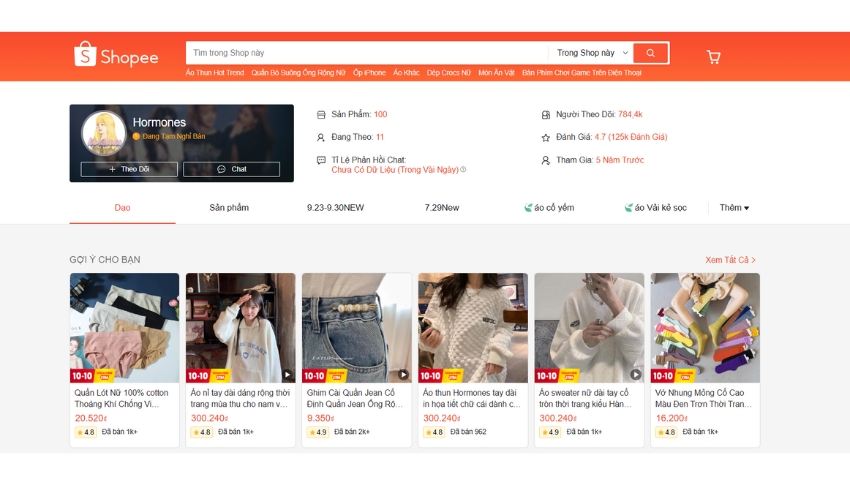Click 'Bàn Phím Chơi Game Trên Điện Thoại' link
Screen dimensions: 850x485
pyautogui.click(x=582, y=73)
